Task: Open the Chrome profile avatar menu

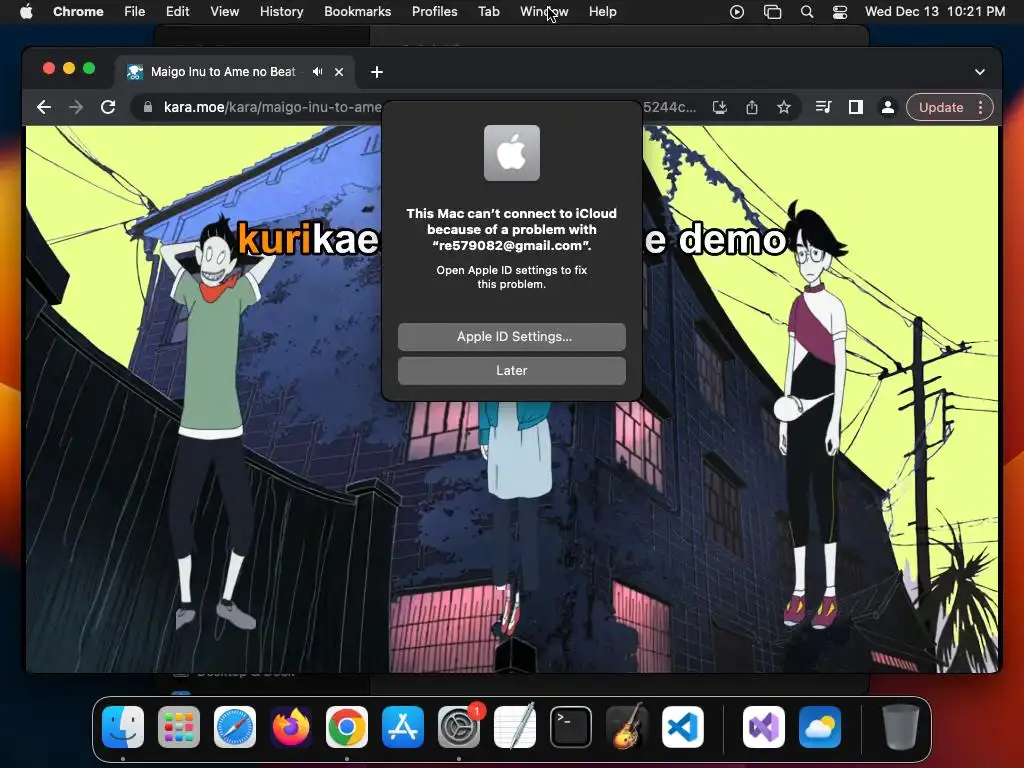Action: [x=888, y=107]
